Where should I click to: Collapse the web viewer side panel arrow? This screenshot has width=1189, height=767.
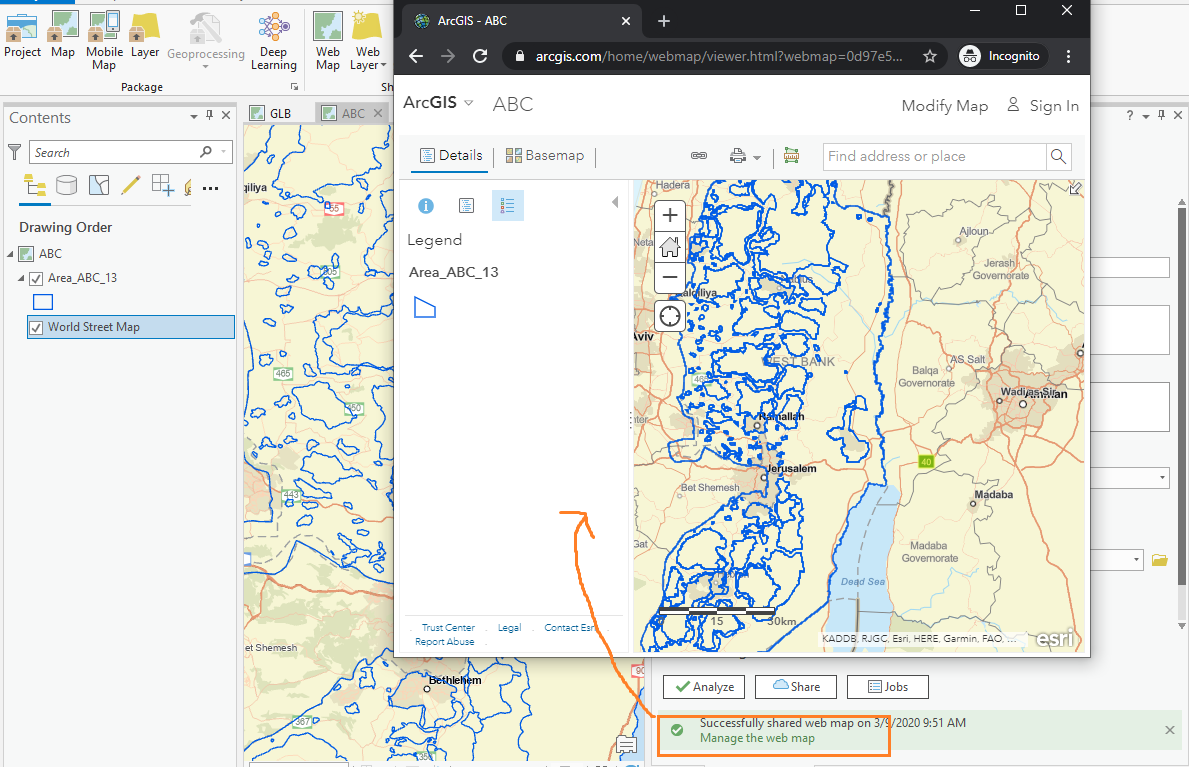coord(615,202)
